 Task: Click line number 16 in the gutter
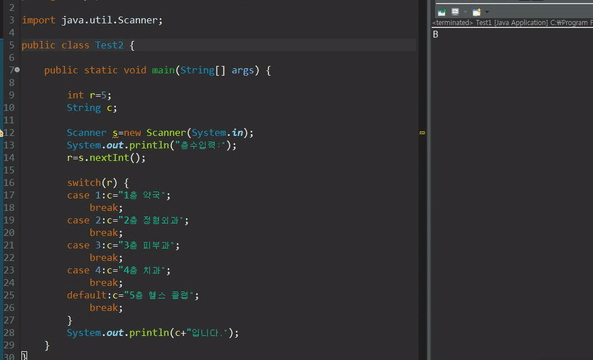(x=8, y=183)
